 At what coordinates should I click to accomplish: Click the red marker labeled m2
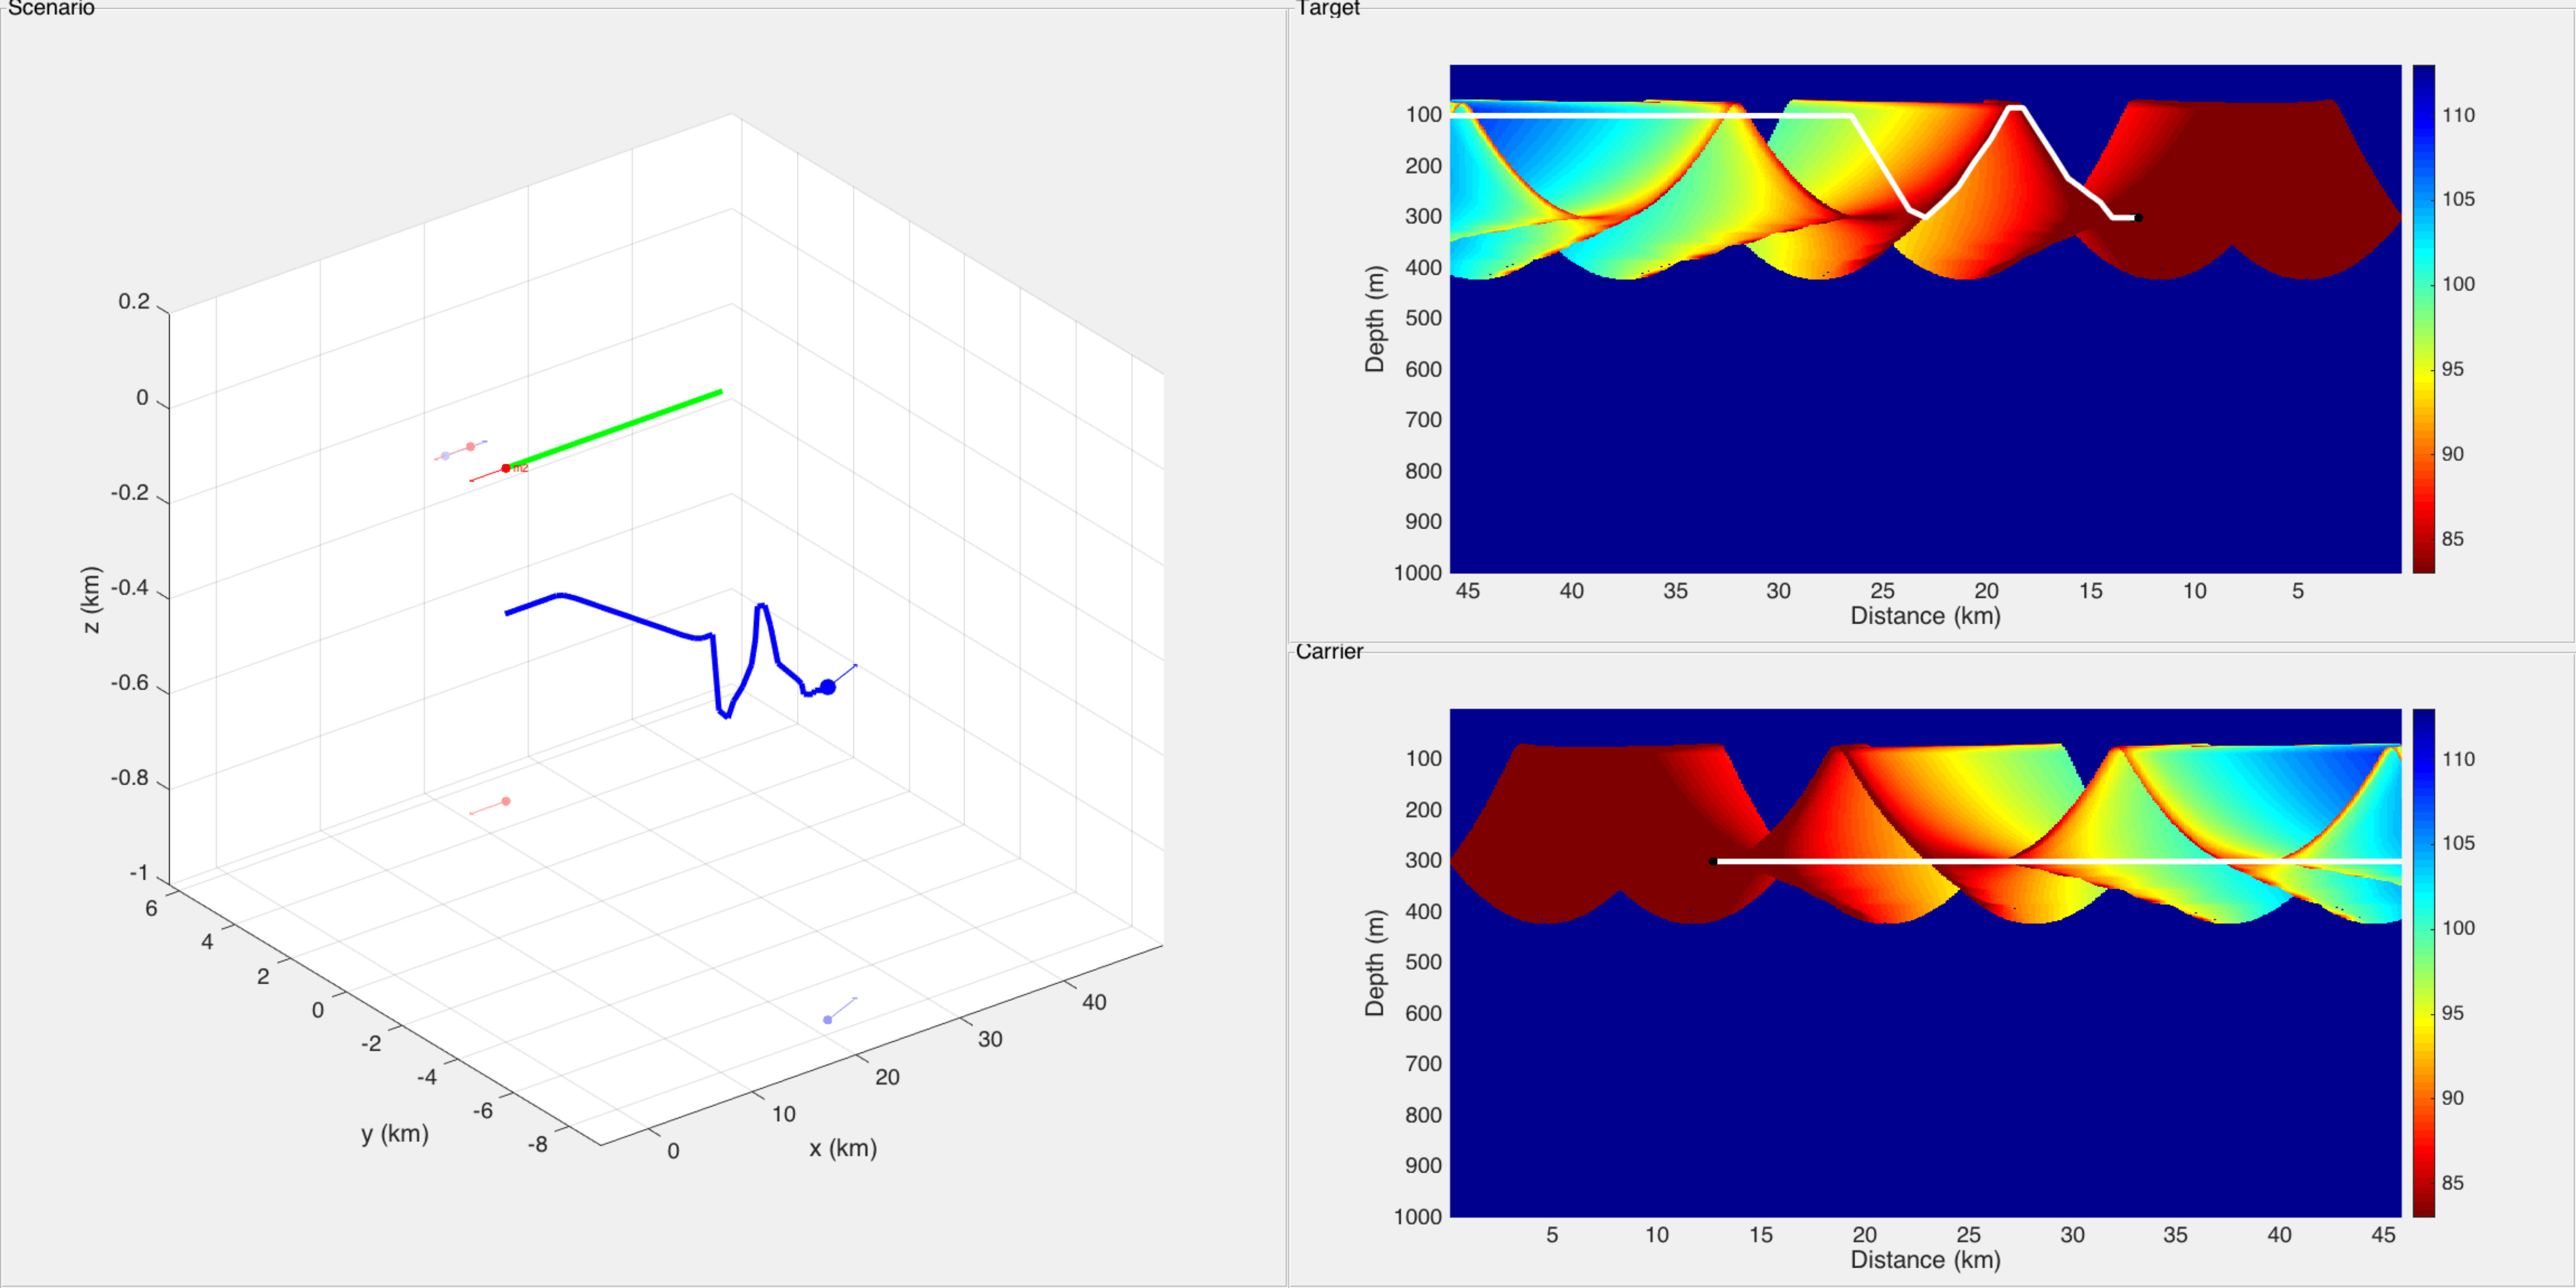tap(506, 468)
